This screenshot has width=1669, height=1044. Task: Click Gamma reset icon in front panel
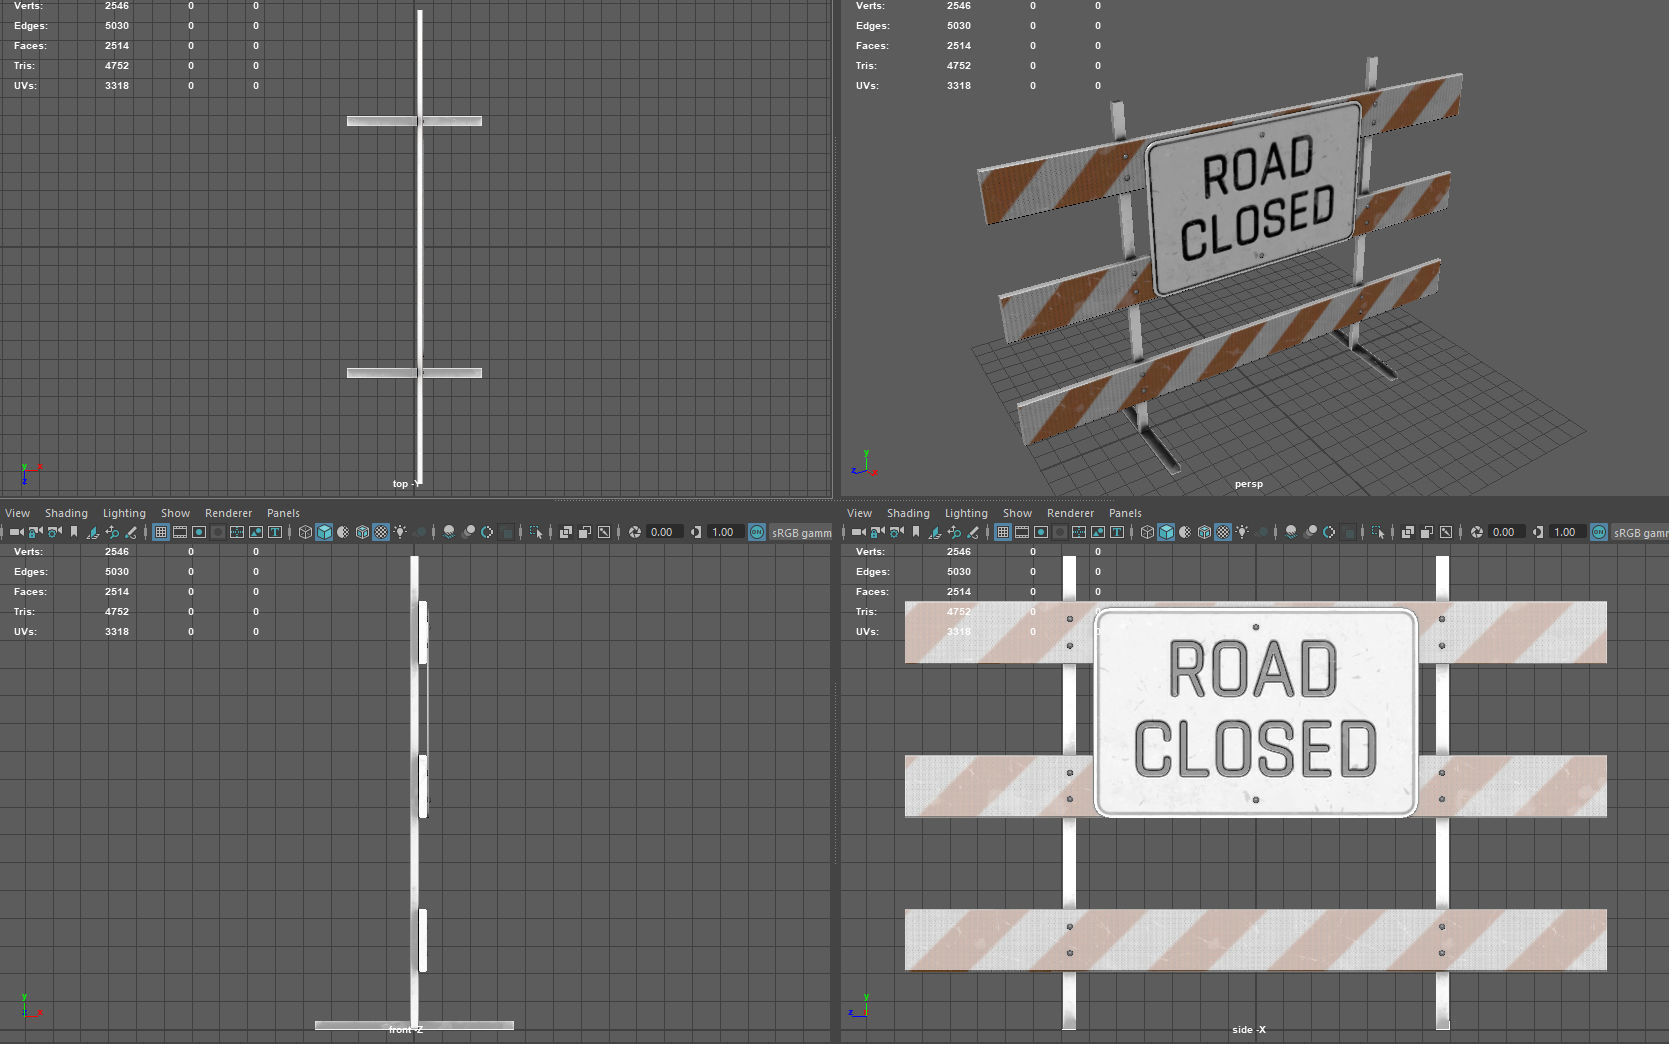(696, 532)
